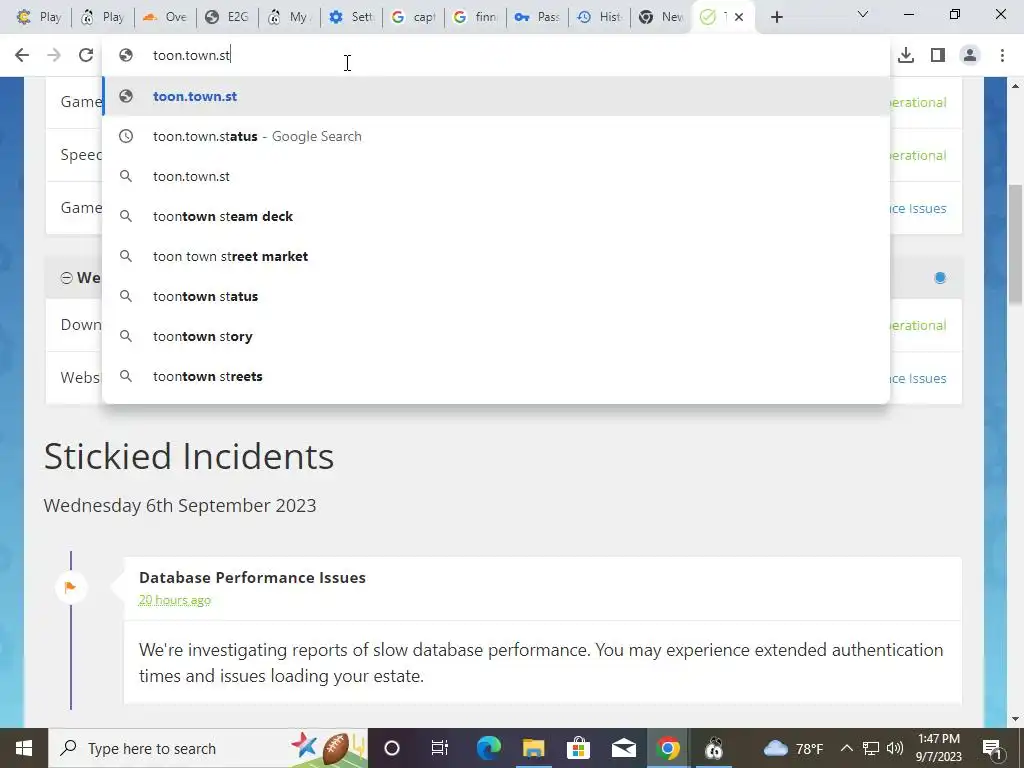
Task: Expand the tab search chevron
Action: point(863,14)
